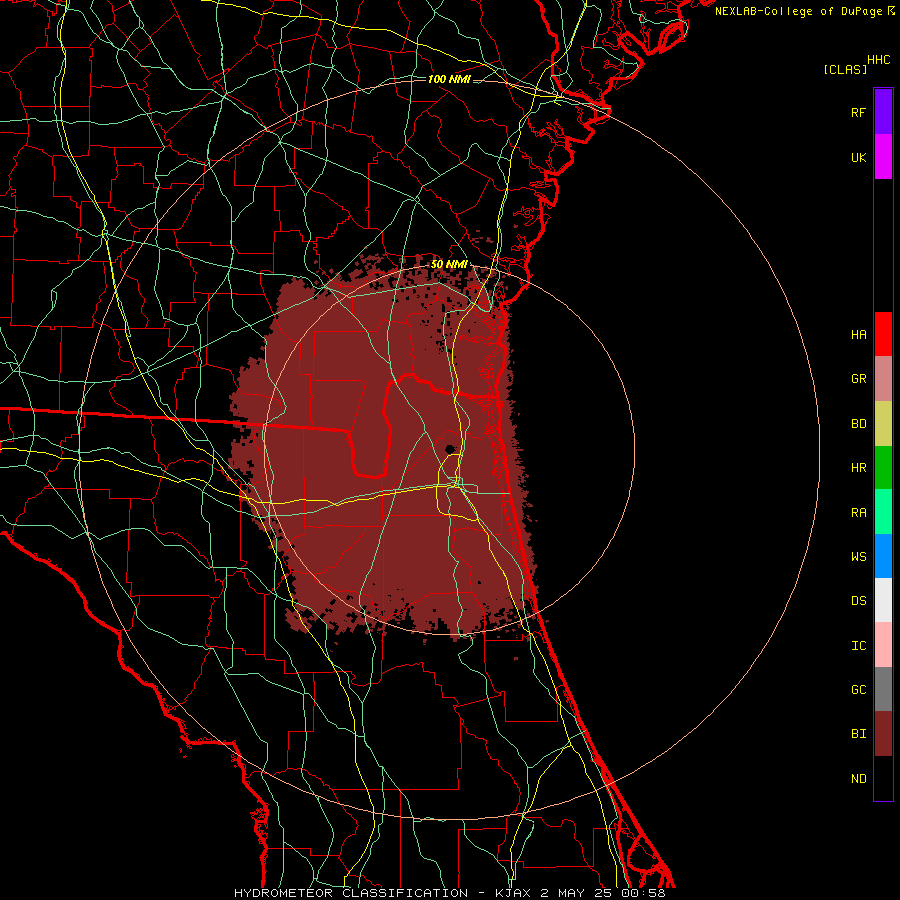Select the BD yellow legend swatch

tap(883, 424)
